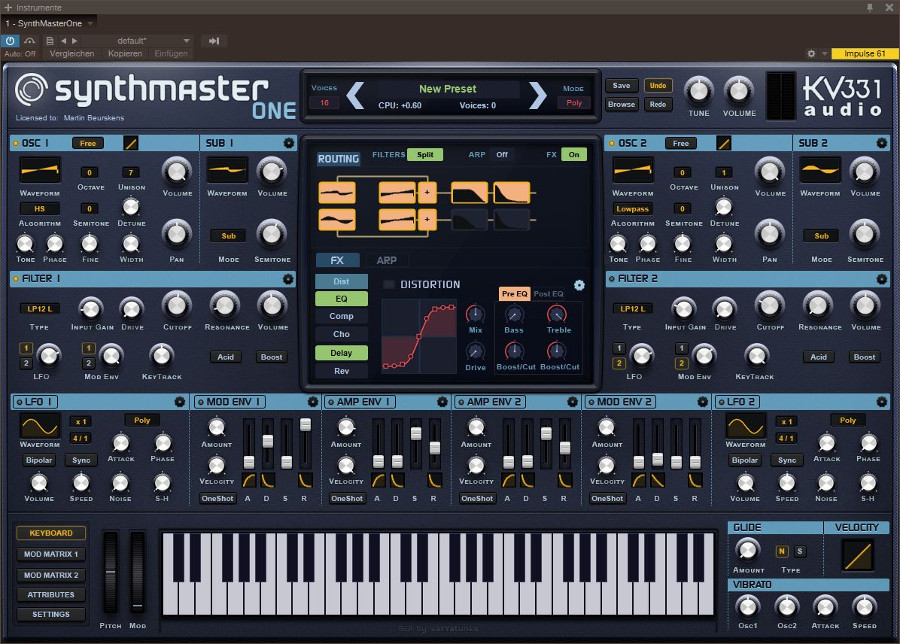Click the LFO 1 sine waveform display
The image size is (900, 644).
pyautogui.click(x=40, y=426)
